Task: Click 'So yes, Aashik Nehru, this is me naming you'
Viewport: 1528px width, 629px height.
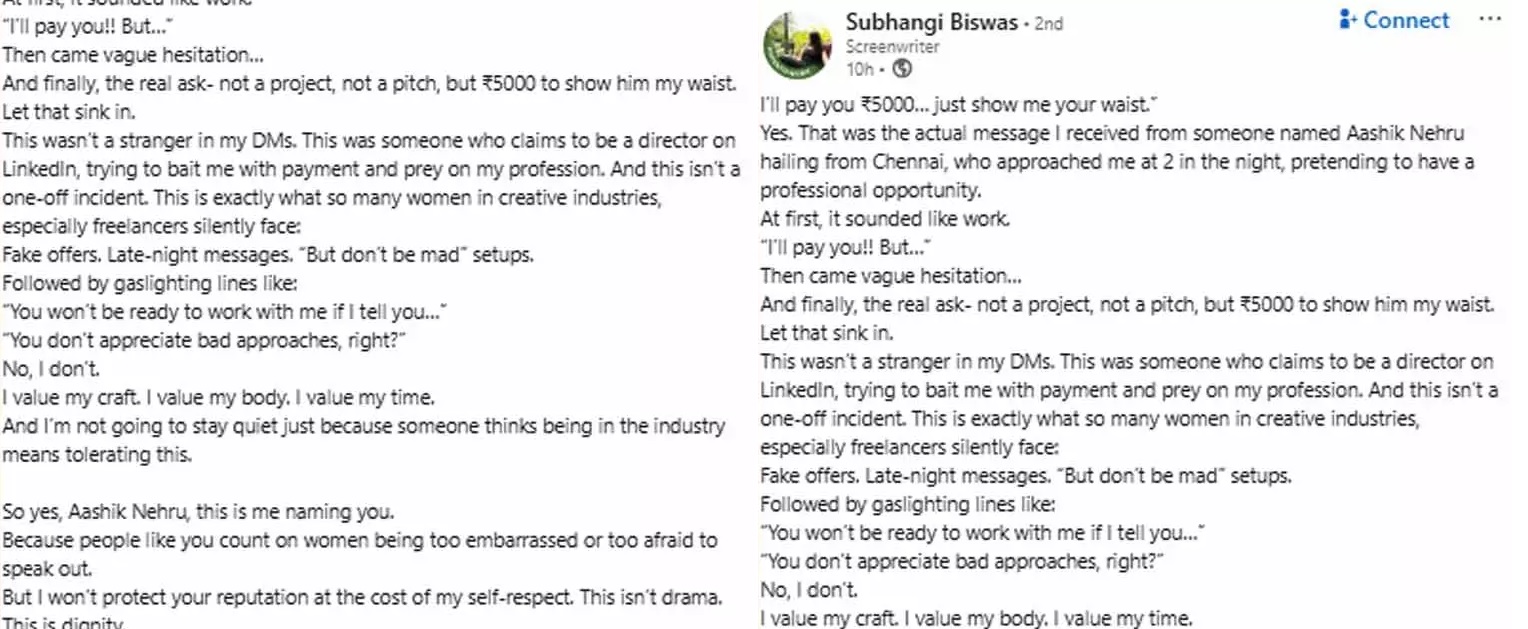Action: 198,513
